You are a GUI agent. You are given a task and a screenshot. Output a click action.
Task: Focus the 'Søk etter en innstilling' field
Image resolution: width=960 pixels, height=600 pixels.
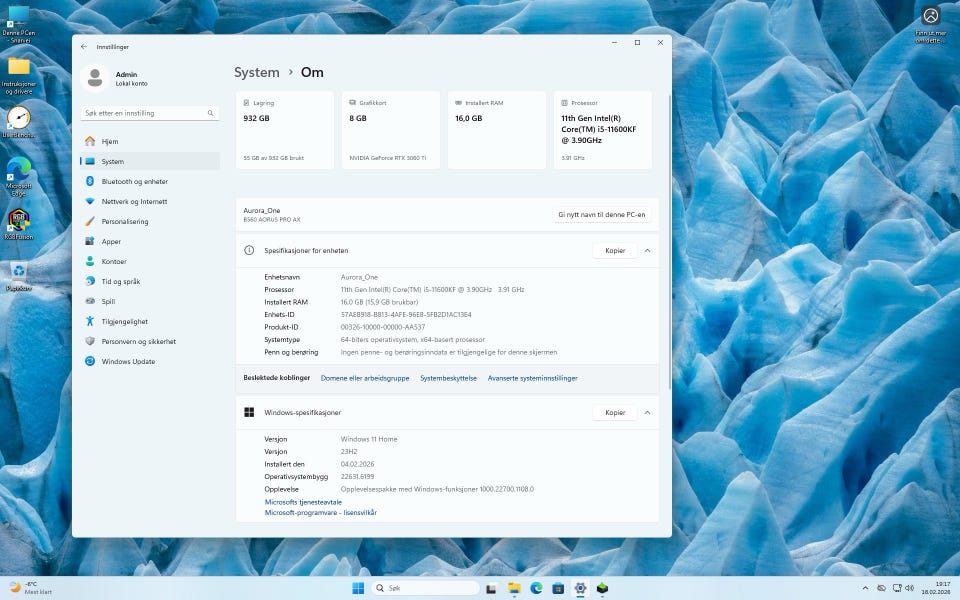click(x=149, y=113)
